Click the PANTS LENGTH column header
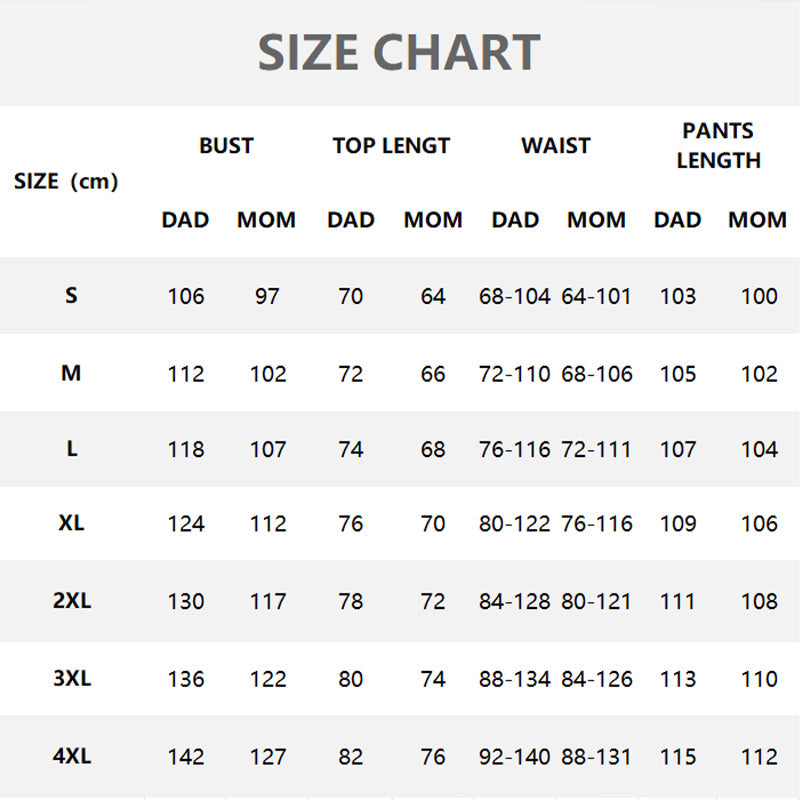This screenshot has height=800, width=800. (718, 145)
